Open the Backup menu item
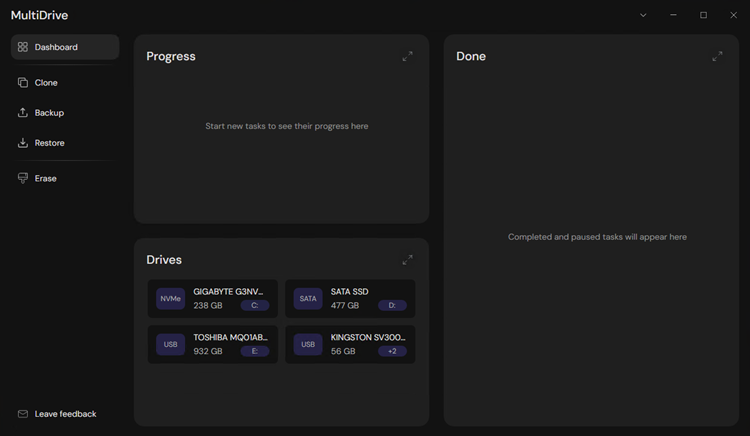The image size is (750, 436). click(49, 113)
